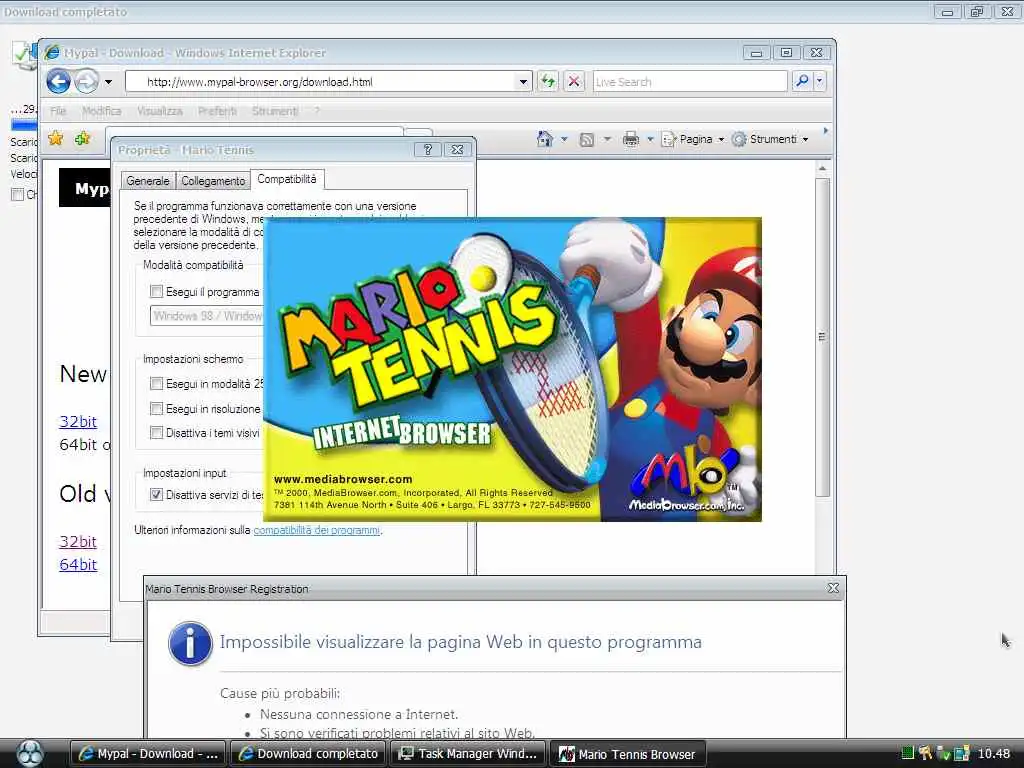Click the Live Search input box
The image size is (1024, 768).
[690, 82]
